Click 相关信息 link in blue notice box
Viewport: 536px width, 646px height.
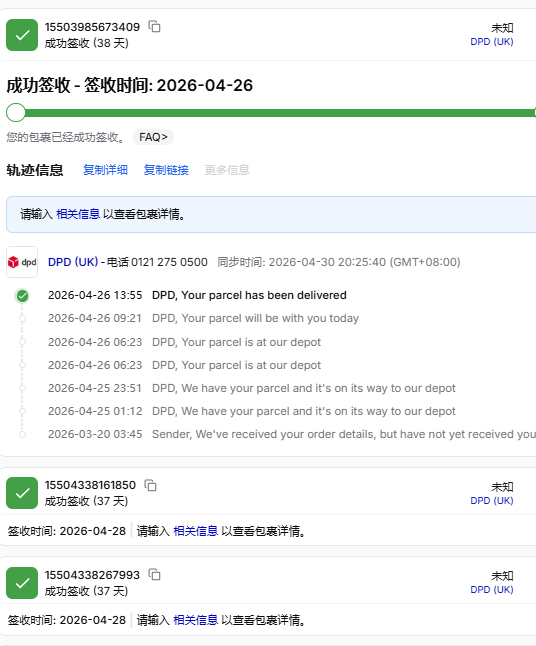tap(78, 214)
